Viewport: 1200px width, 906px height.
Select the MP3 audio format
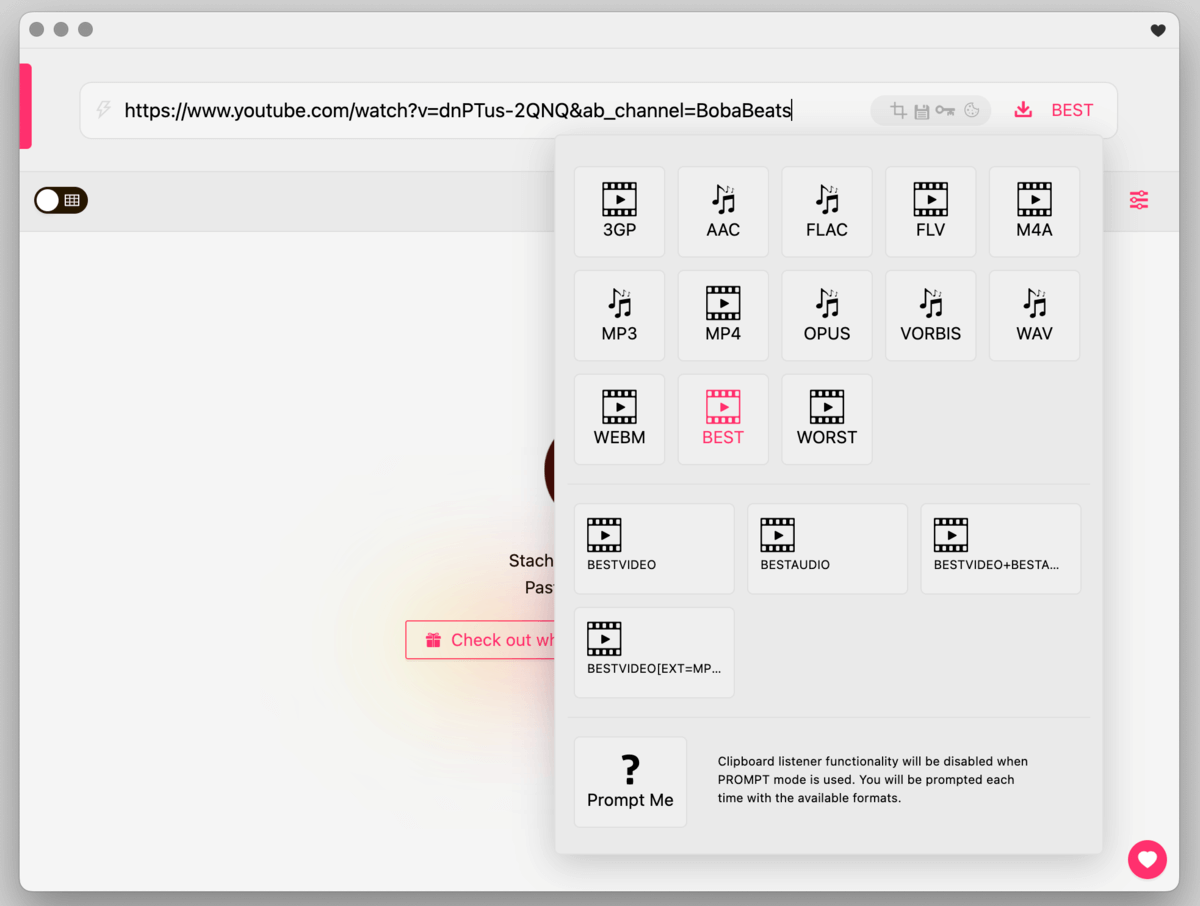pos(619,315)
